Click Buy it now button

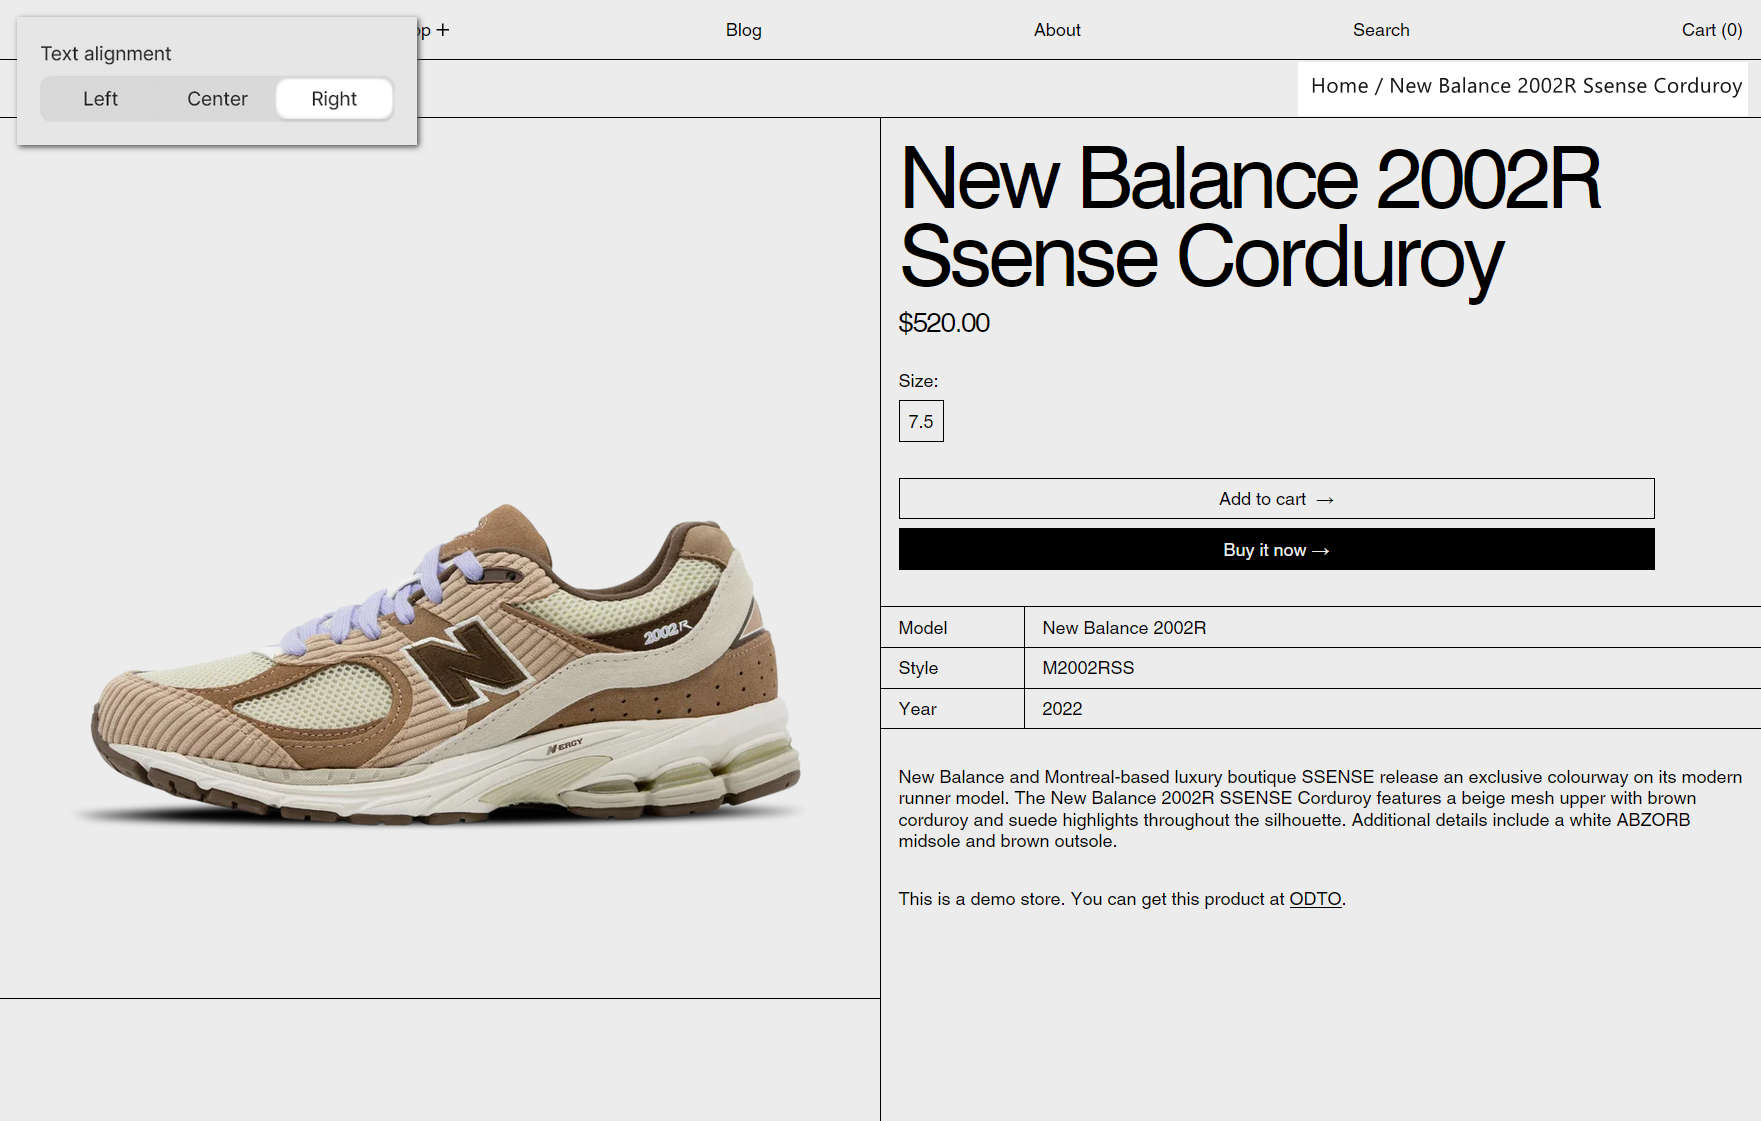1276,549
